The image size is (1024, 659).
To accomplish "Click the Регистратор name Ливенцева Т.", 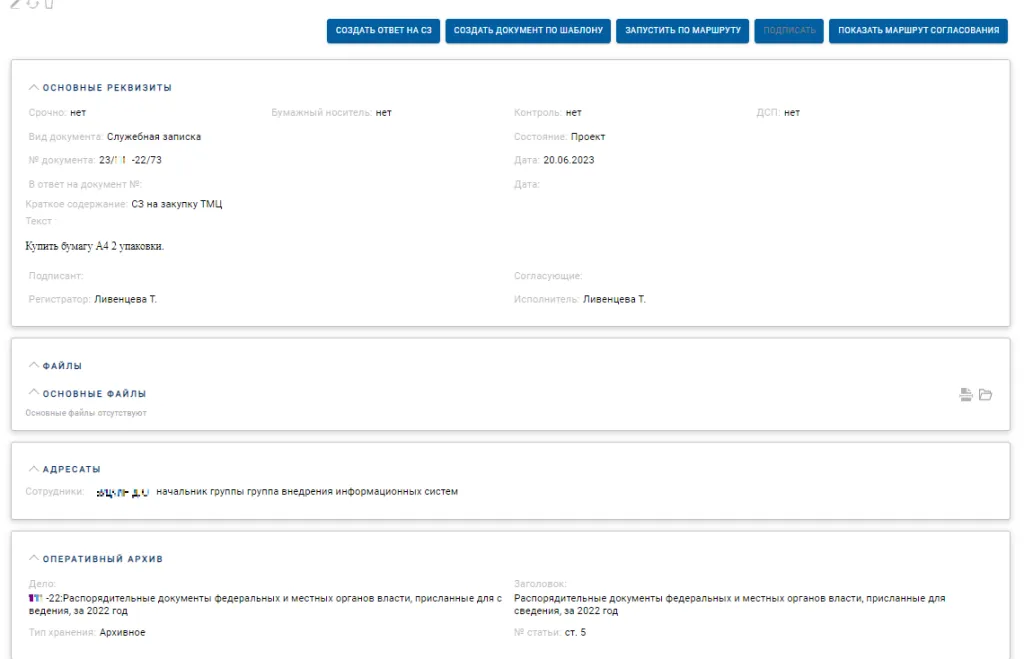I will tap(125, 299).
